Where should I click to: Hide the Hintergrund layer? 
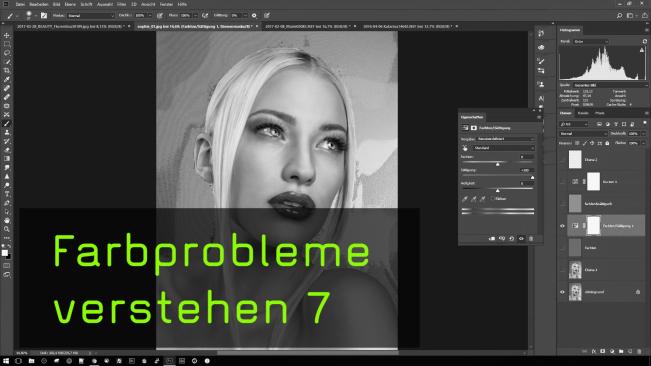[x=563, y=292]
